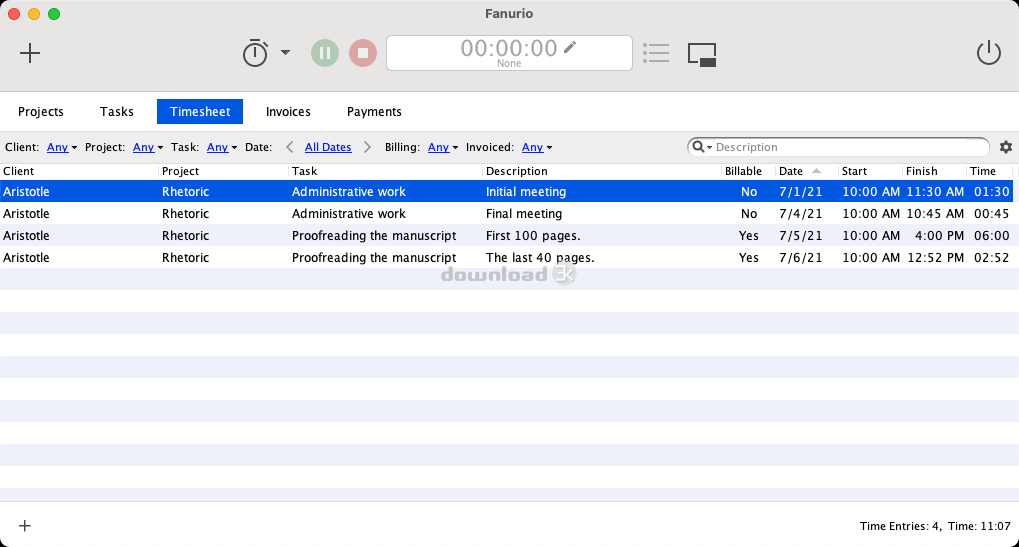Switch to the mini timer window
Screen dimensions: 1019x547
click(x=702, y=55)
